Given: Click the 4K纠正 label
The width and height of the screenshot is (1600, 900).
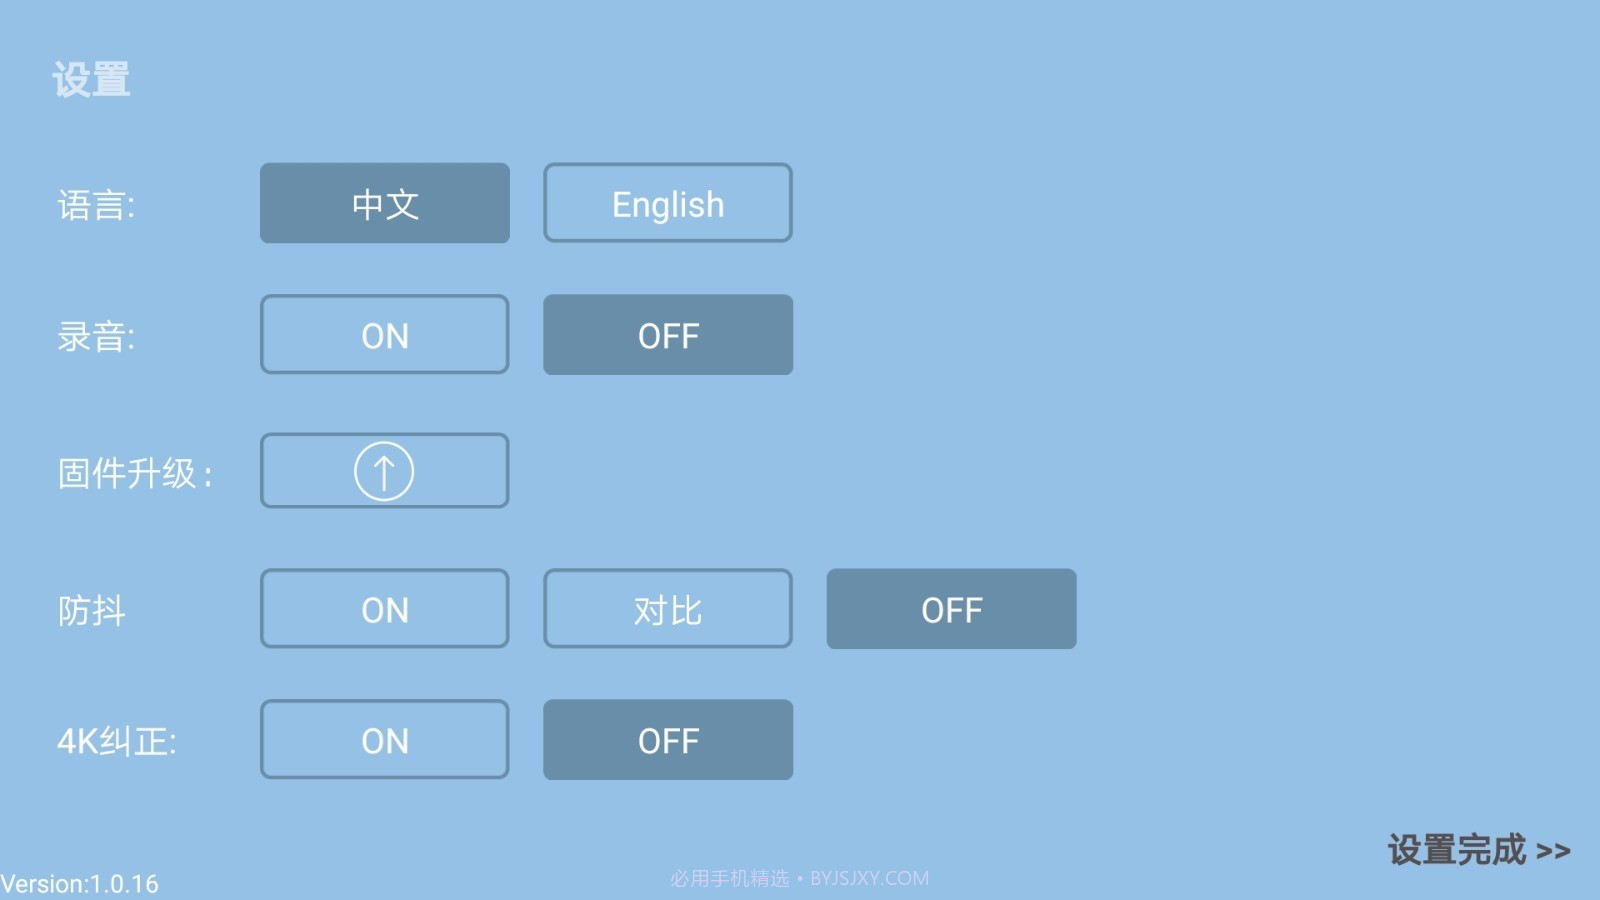Looking at the screenshot, I should tap(117, 742).
